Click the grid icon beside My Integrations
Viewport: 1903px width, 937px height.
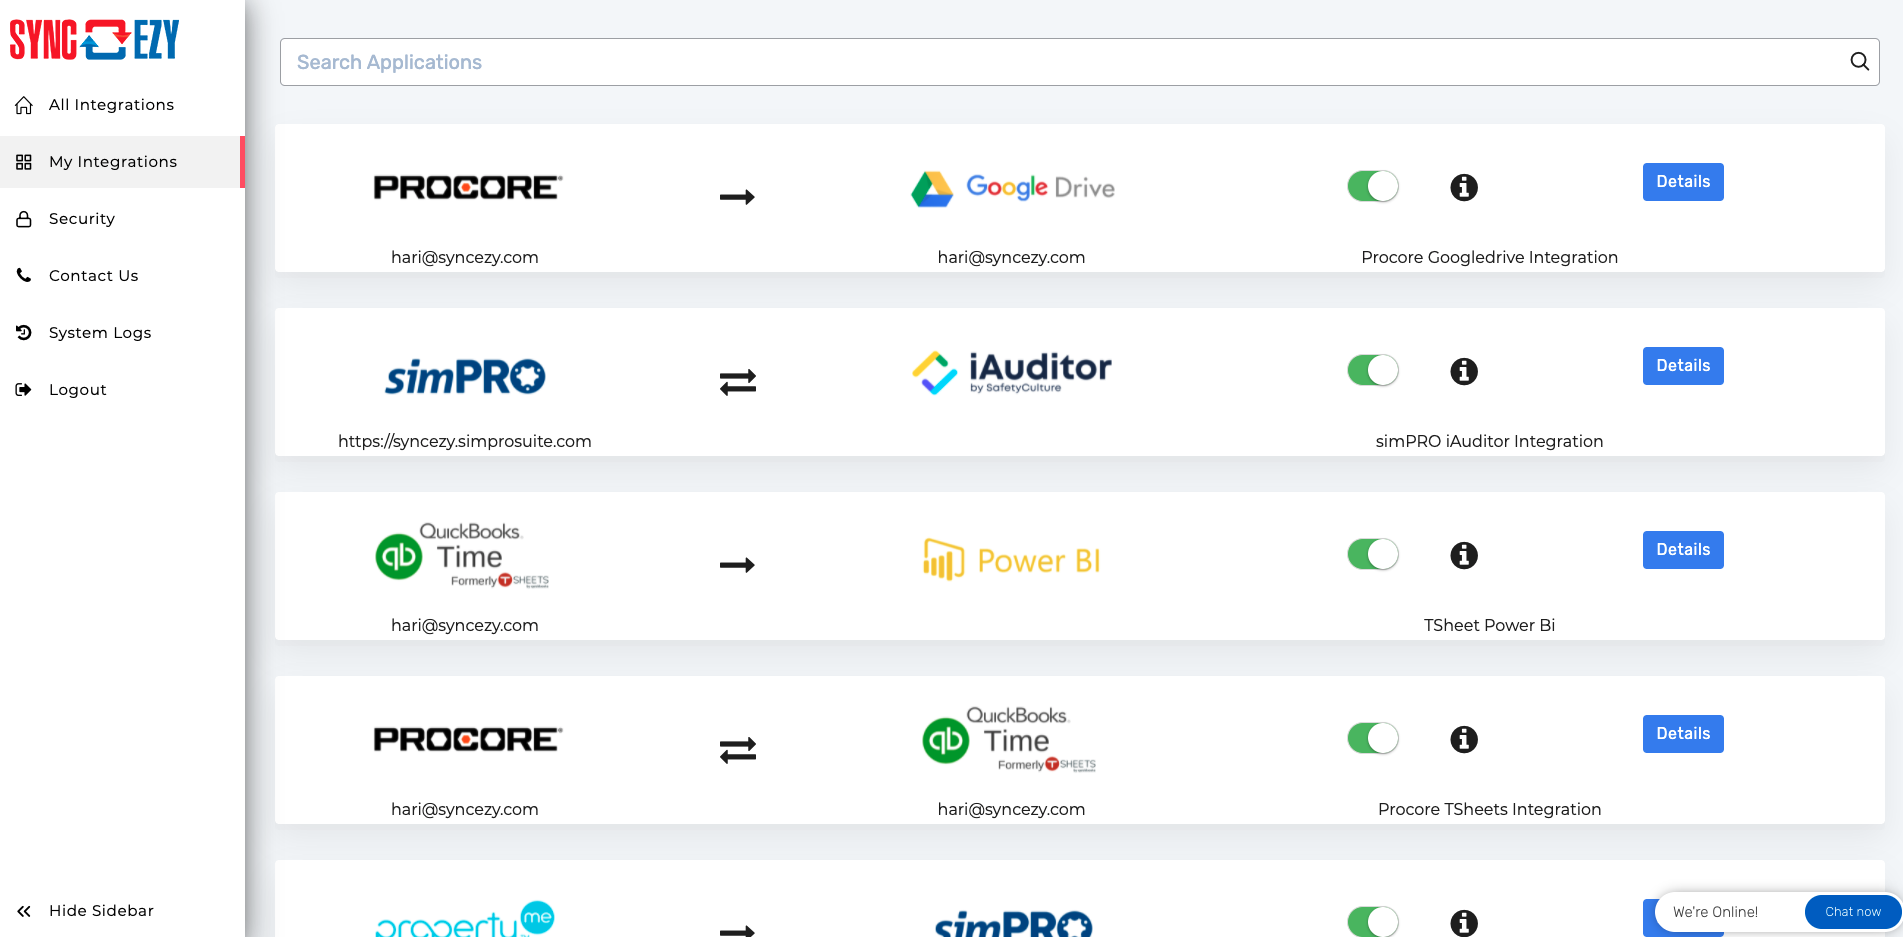coord(24,161)
